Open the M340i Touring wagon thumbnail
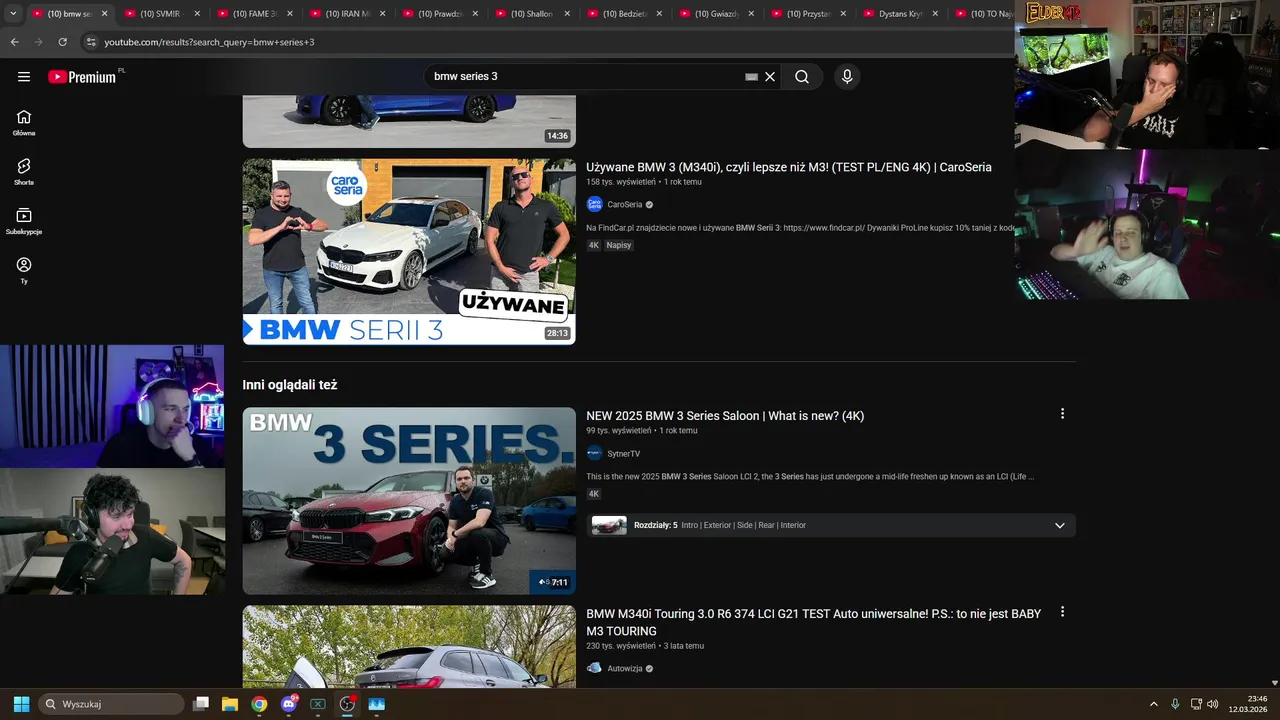Image resolution: width=1280 pixels, height=720 pixels. pyautogui.click(x=409, y=646)
